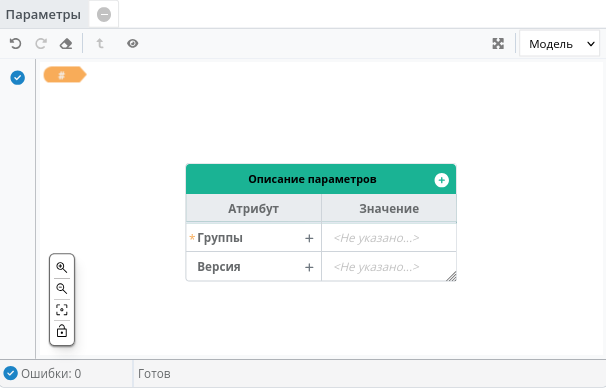The image size is (606, 389).
Task: Click the redo arrow icon
Action: point(41,44)
